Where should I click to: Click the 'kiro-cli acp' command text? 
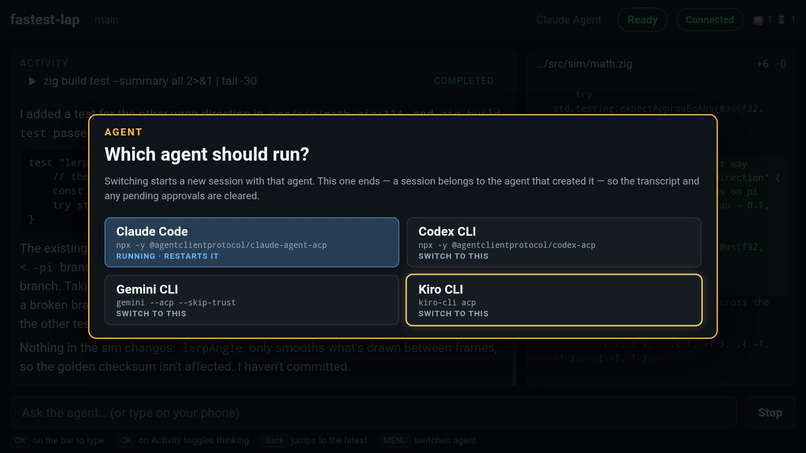click(447, 302)
